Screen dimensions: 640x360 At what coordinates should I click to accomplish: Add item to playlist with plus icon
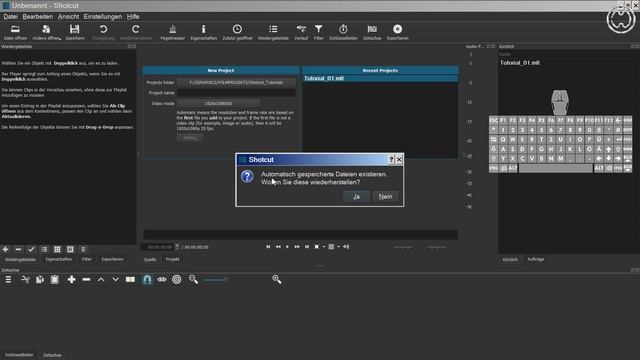click(5, 249)
